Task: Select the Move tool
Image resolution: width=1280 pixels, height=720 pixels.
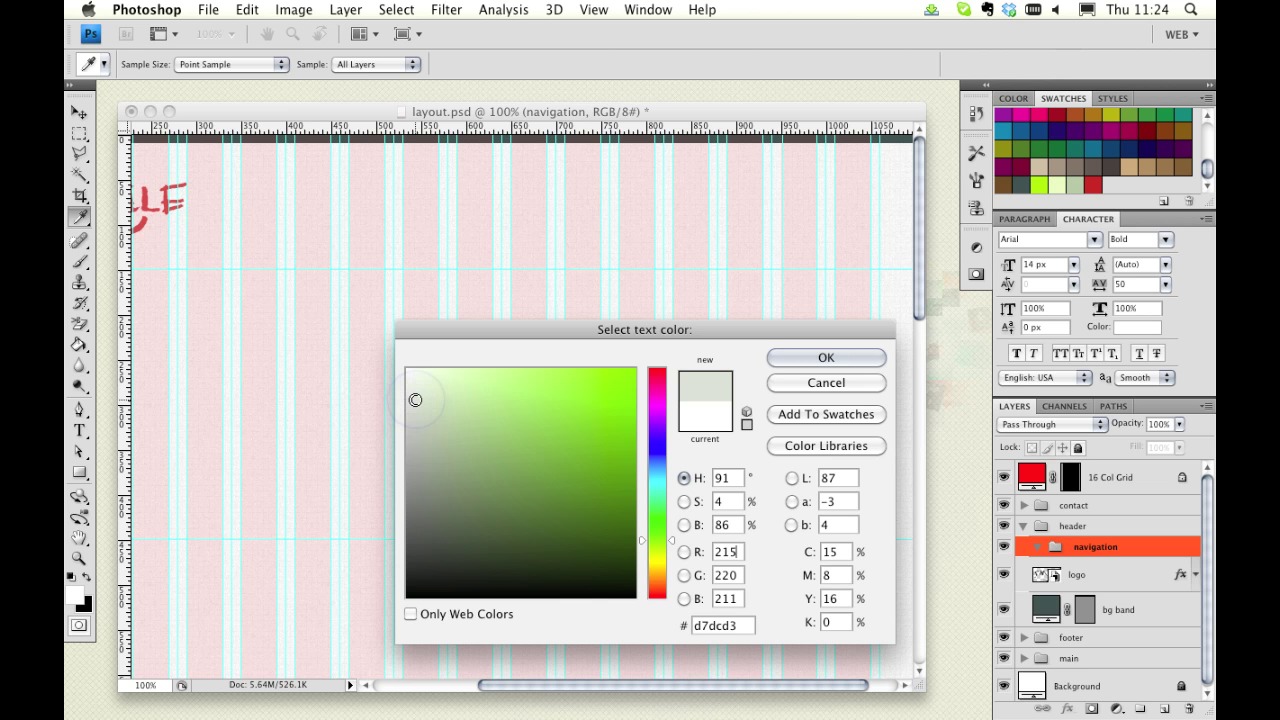Action: click(x=79, y=112)
